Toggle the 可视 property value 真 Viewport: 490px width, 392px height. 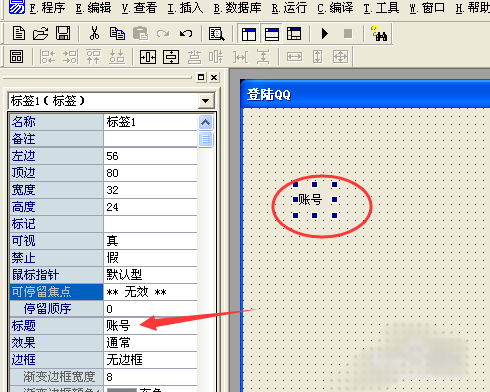click(150, 241)
